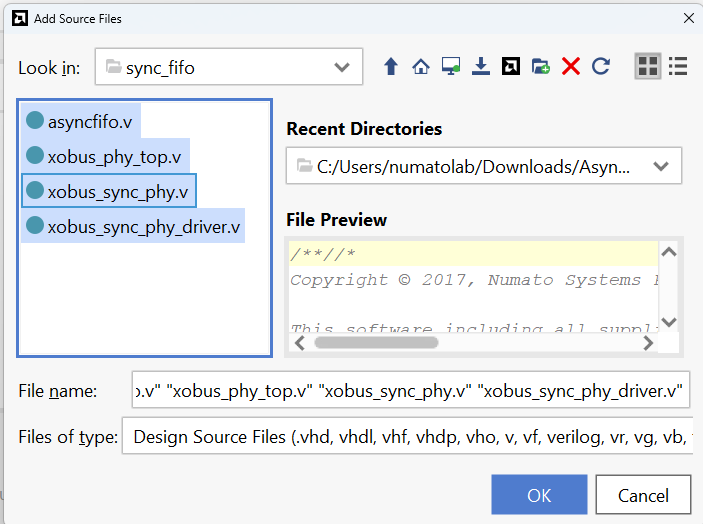Refresh the file listing

tap(601, 67)
